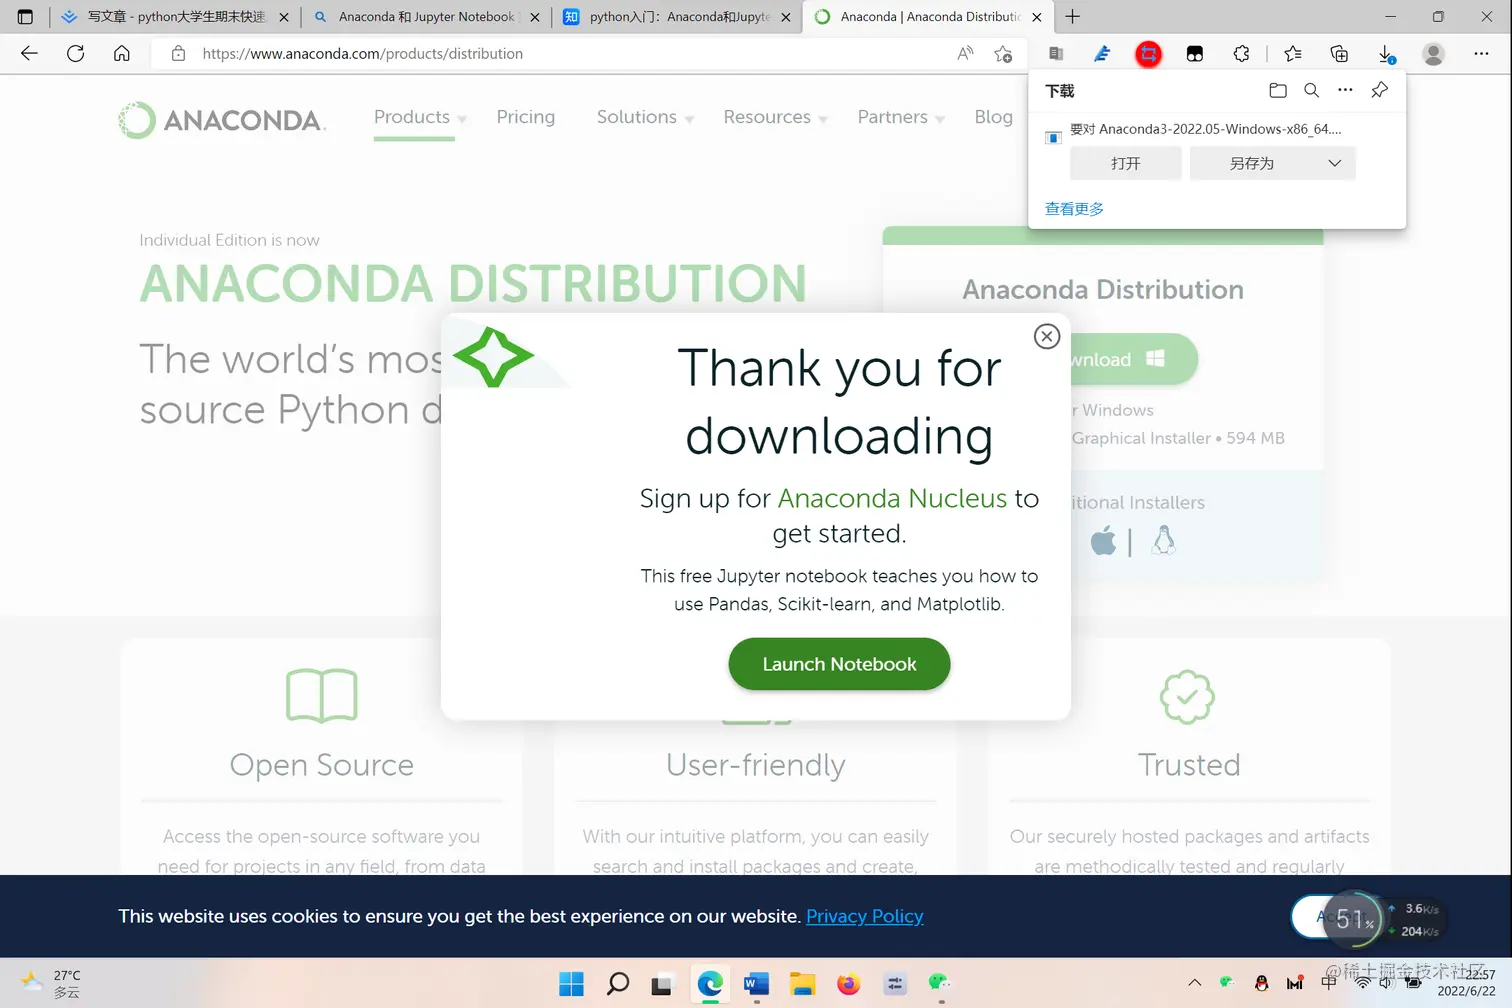1512x1008 pixels.
Task: Open the Pricing nav link
Action: pyautogui.click(x=526, y=117)
